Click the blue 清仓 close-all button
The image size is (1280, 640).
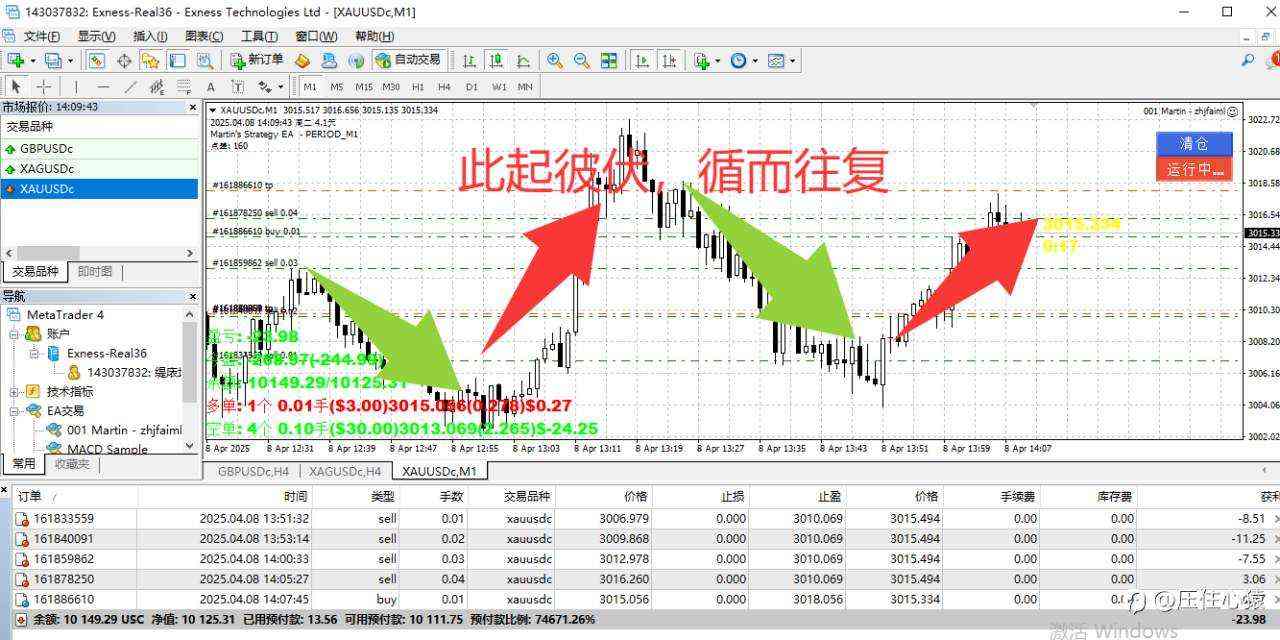[x=1194, y=144]
